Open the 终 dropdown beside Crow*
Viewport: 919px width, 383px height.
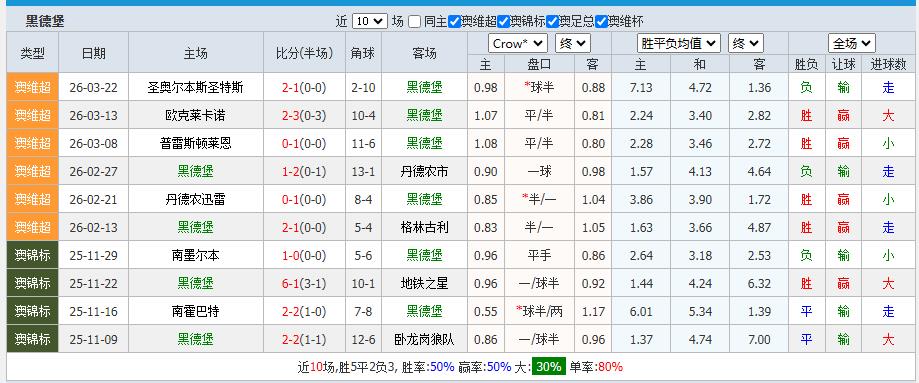tap(573, 43)
